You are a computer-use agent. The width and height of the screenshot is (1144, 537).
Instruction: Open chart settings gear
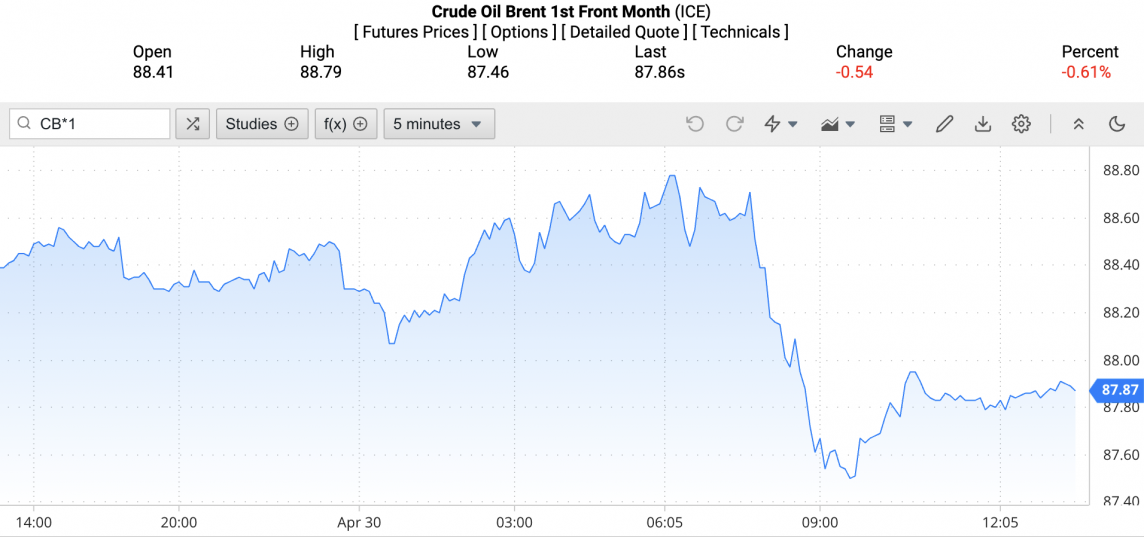(1021, 124)
